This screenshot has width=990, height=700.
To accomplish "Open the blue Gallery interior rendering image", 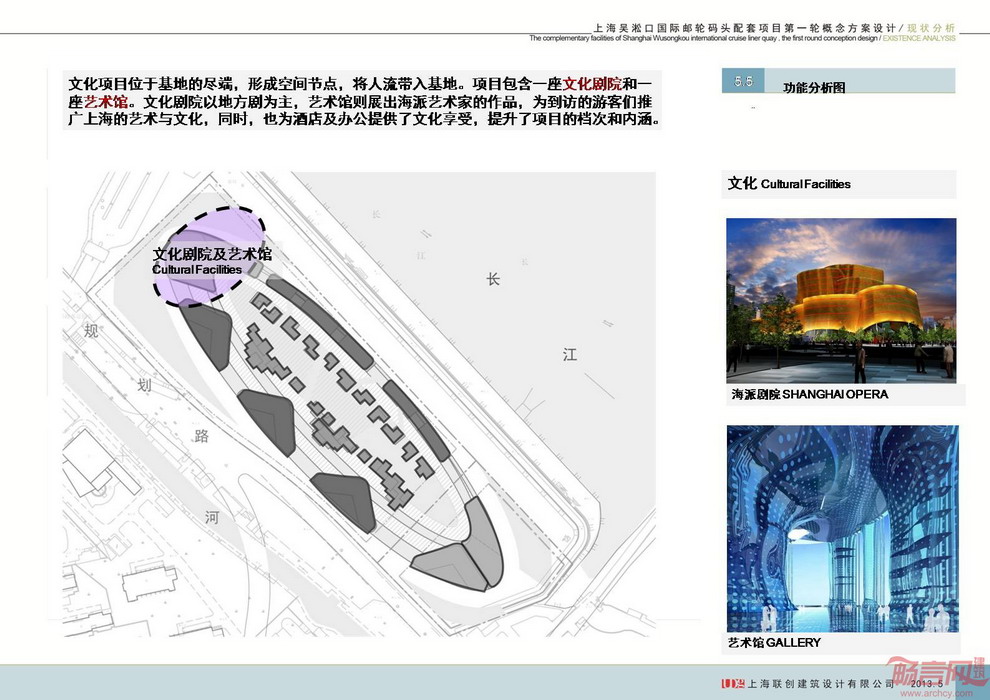I will tap(841, 527).
